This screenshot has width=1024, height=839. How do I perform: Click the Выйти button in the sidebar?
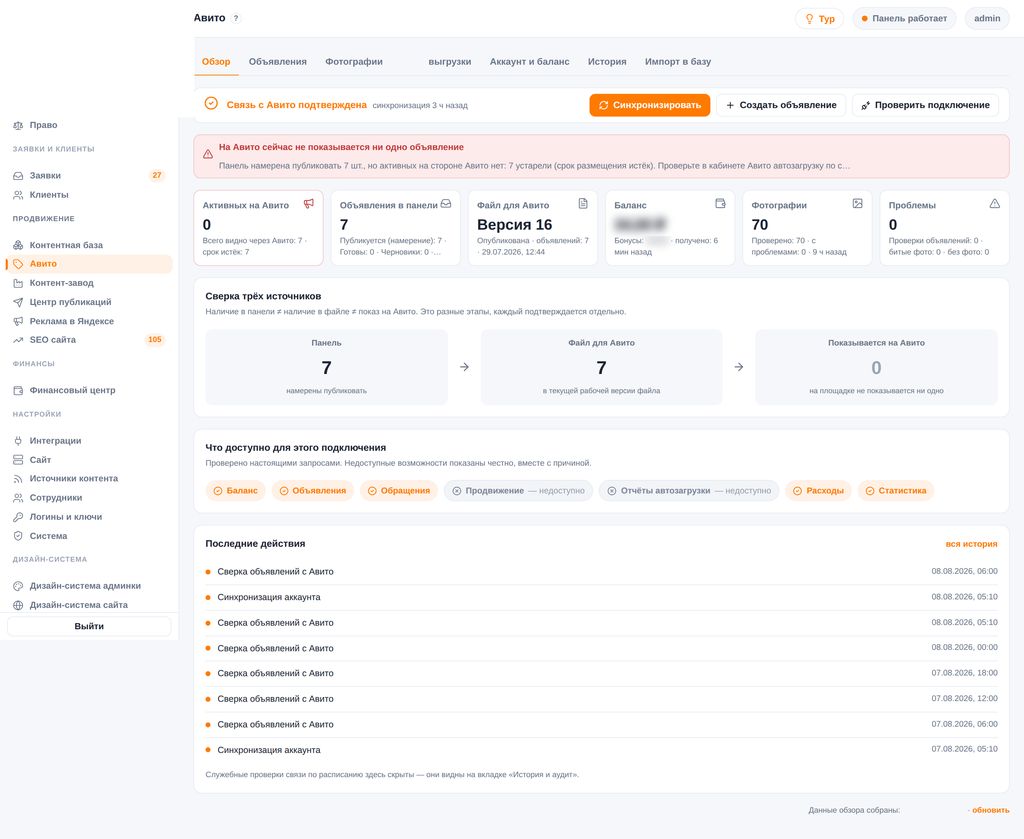coord(89,626)
